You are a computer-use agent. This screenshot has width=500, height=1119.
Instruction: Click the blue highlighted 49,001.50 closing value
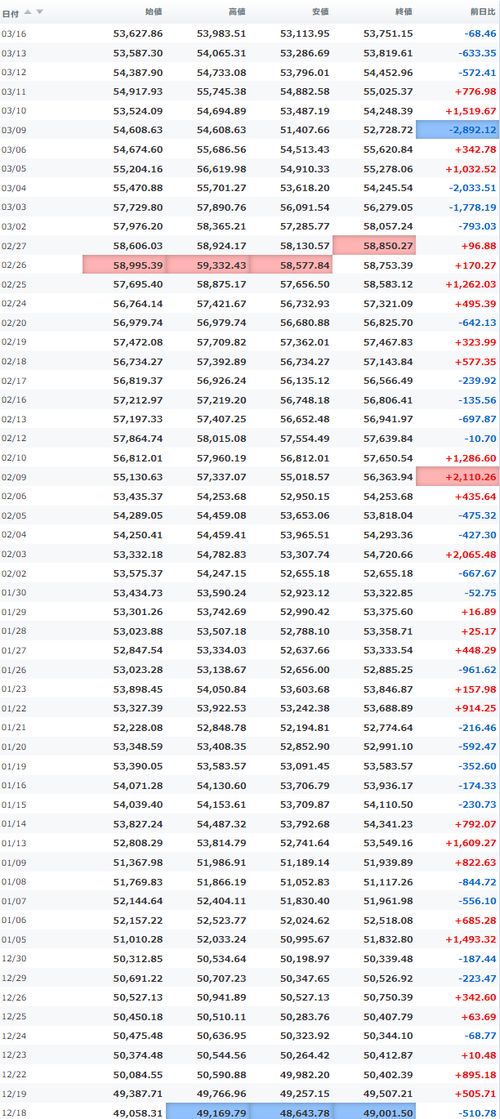point(374,1113)
